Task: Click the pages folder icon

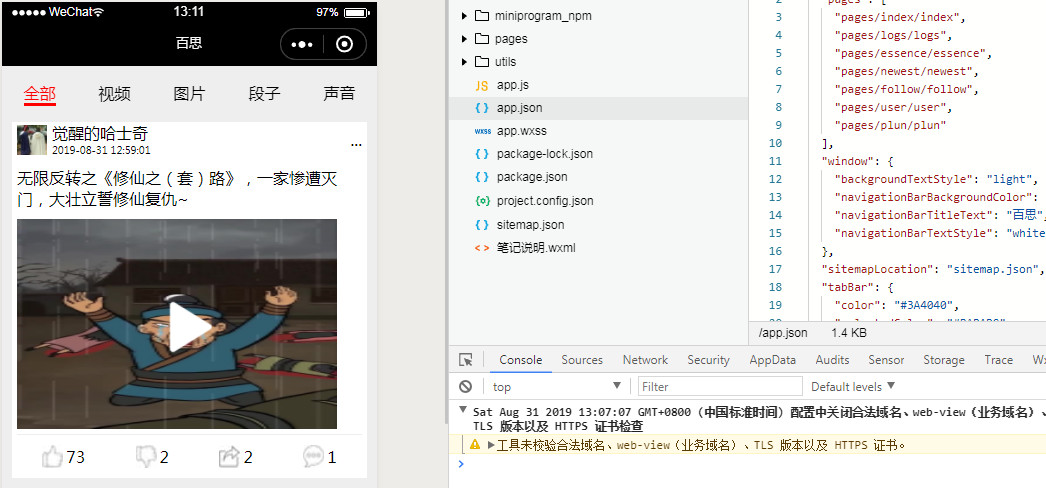Action: point(482,39)
